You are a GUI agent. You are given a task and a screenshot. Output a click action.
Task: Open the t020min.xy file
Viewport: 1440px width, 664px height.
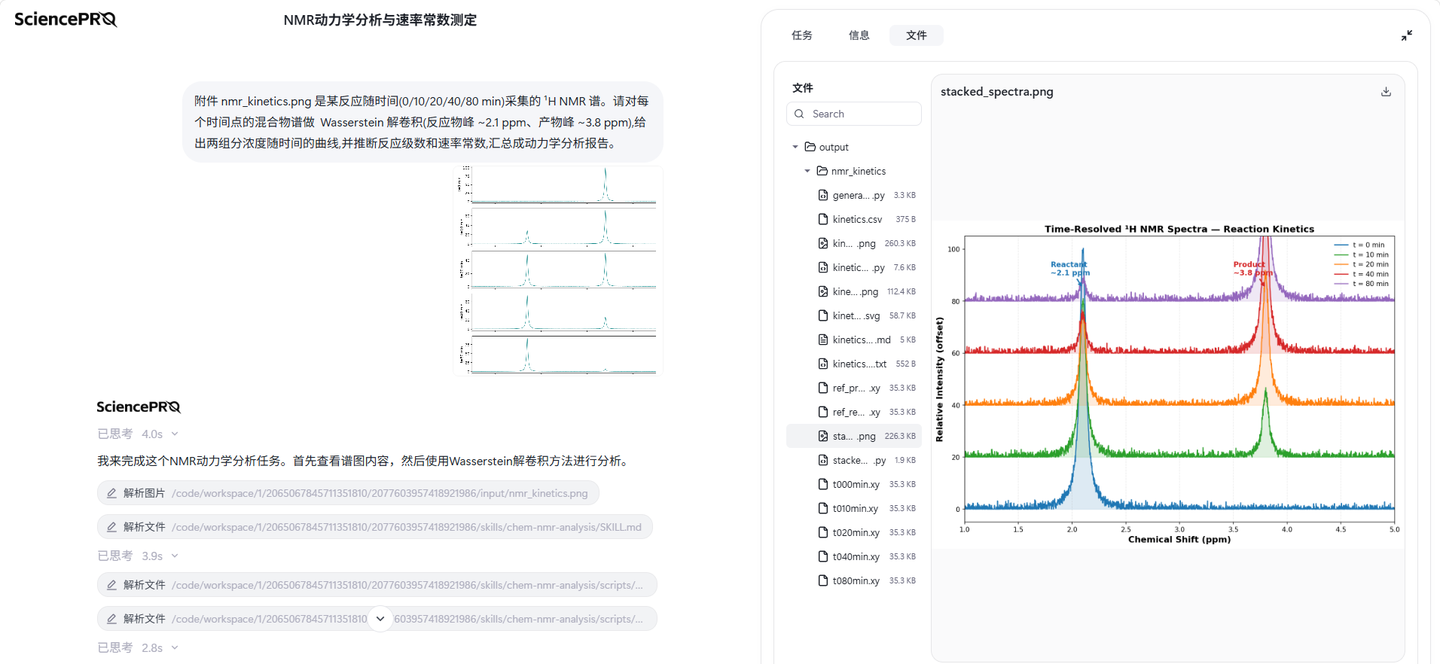click(854, 533)
